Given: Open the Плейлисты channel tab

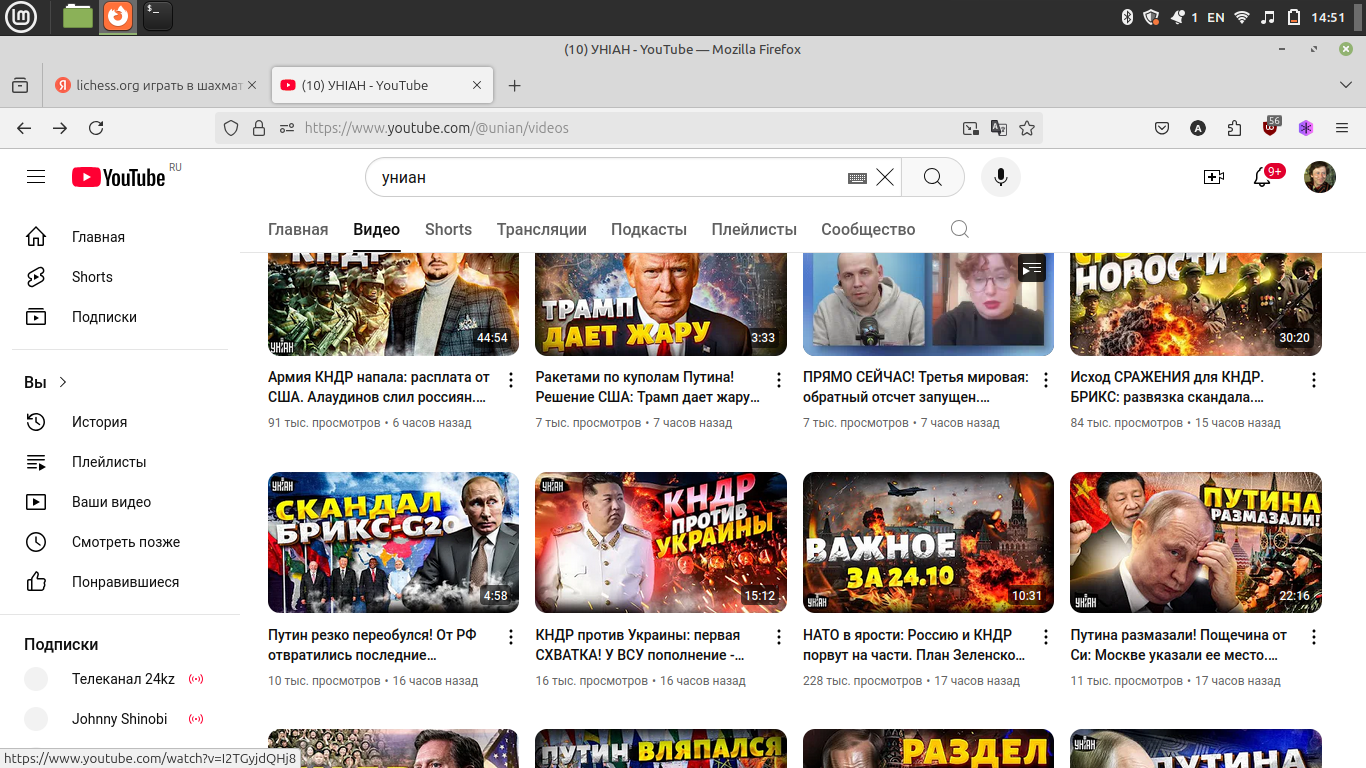Looking at the screenshot, I should pos(754,229).
